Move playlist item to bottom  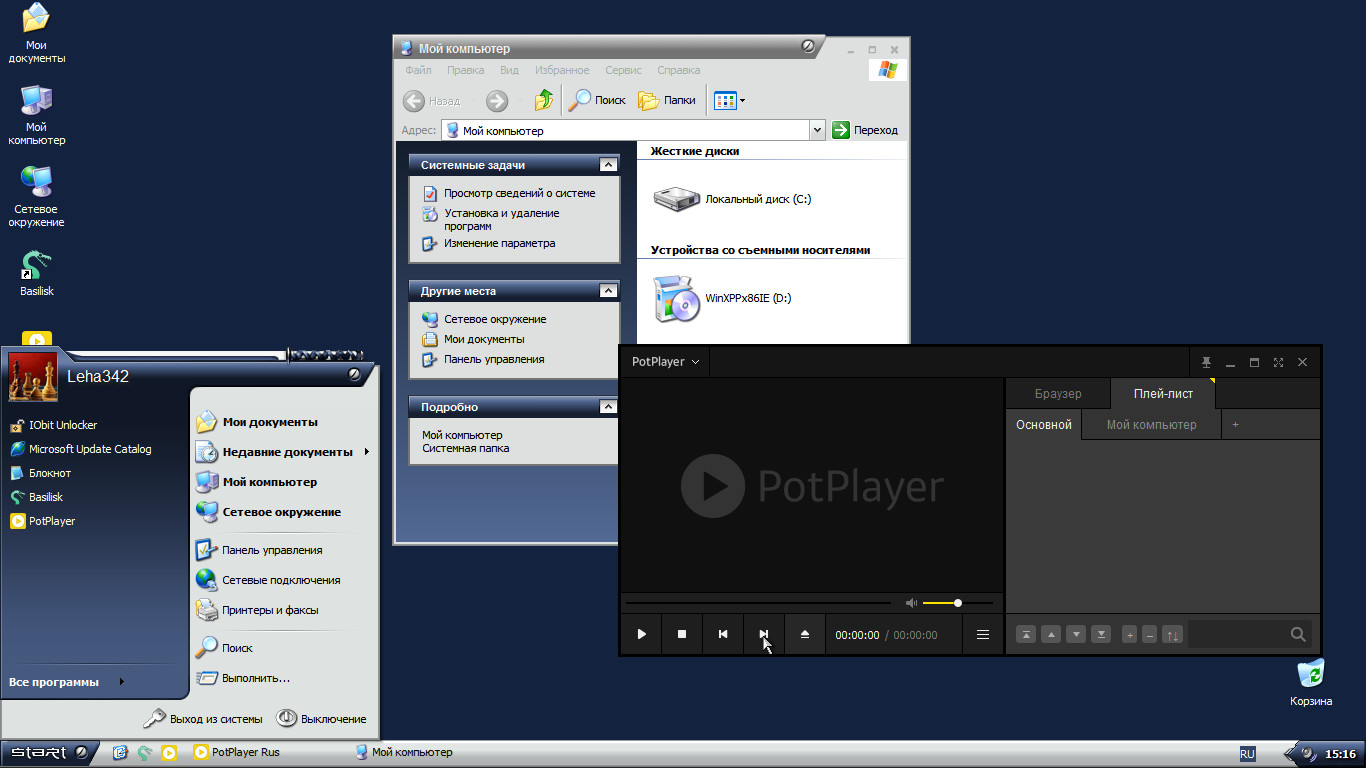1101,634
